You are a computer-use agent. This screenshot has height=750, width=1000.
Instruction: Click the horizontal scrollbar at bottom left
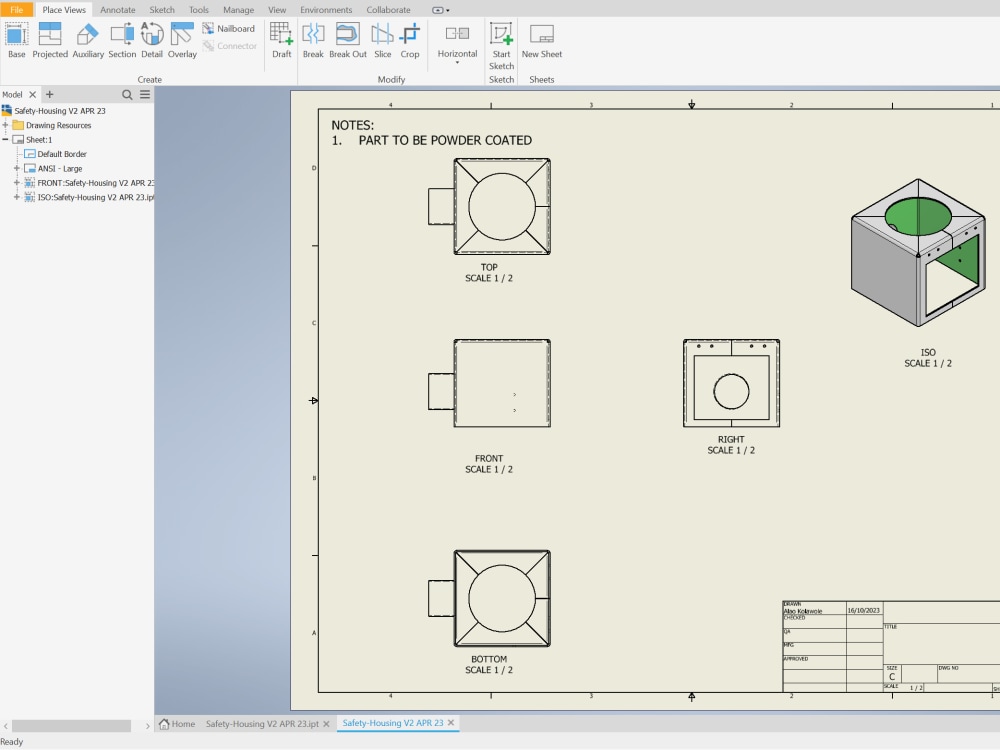point(68,726)
